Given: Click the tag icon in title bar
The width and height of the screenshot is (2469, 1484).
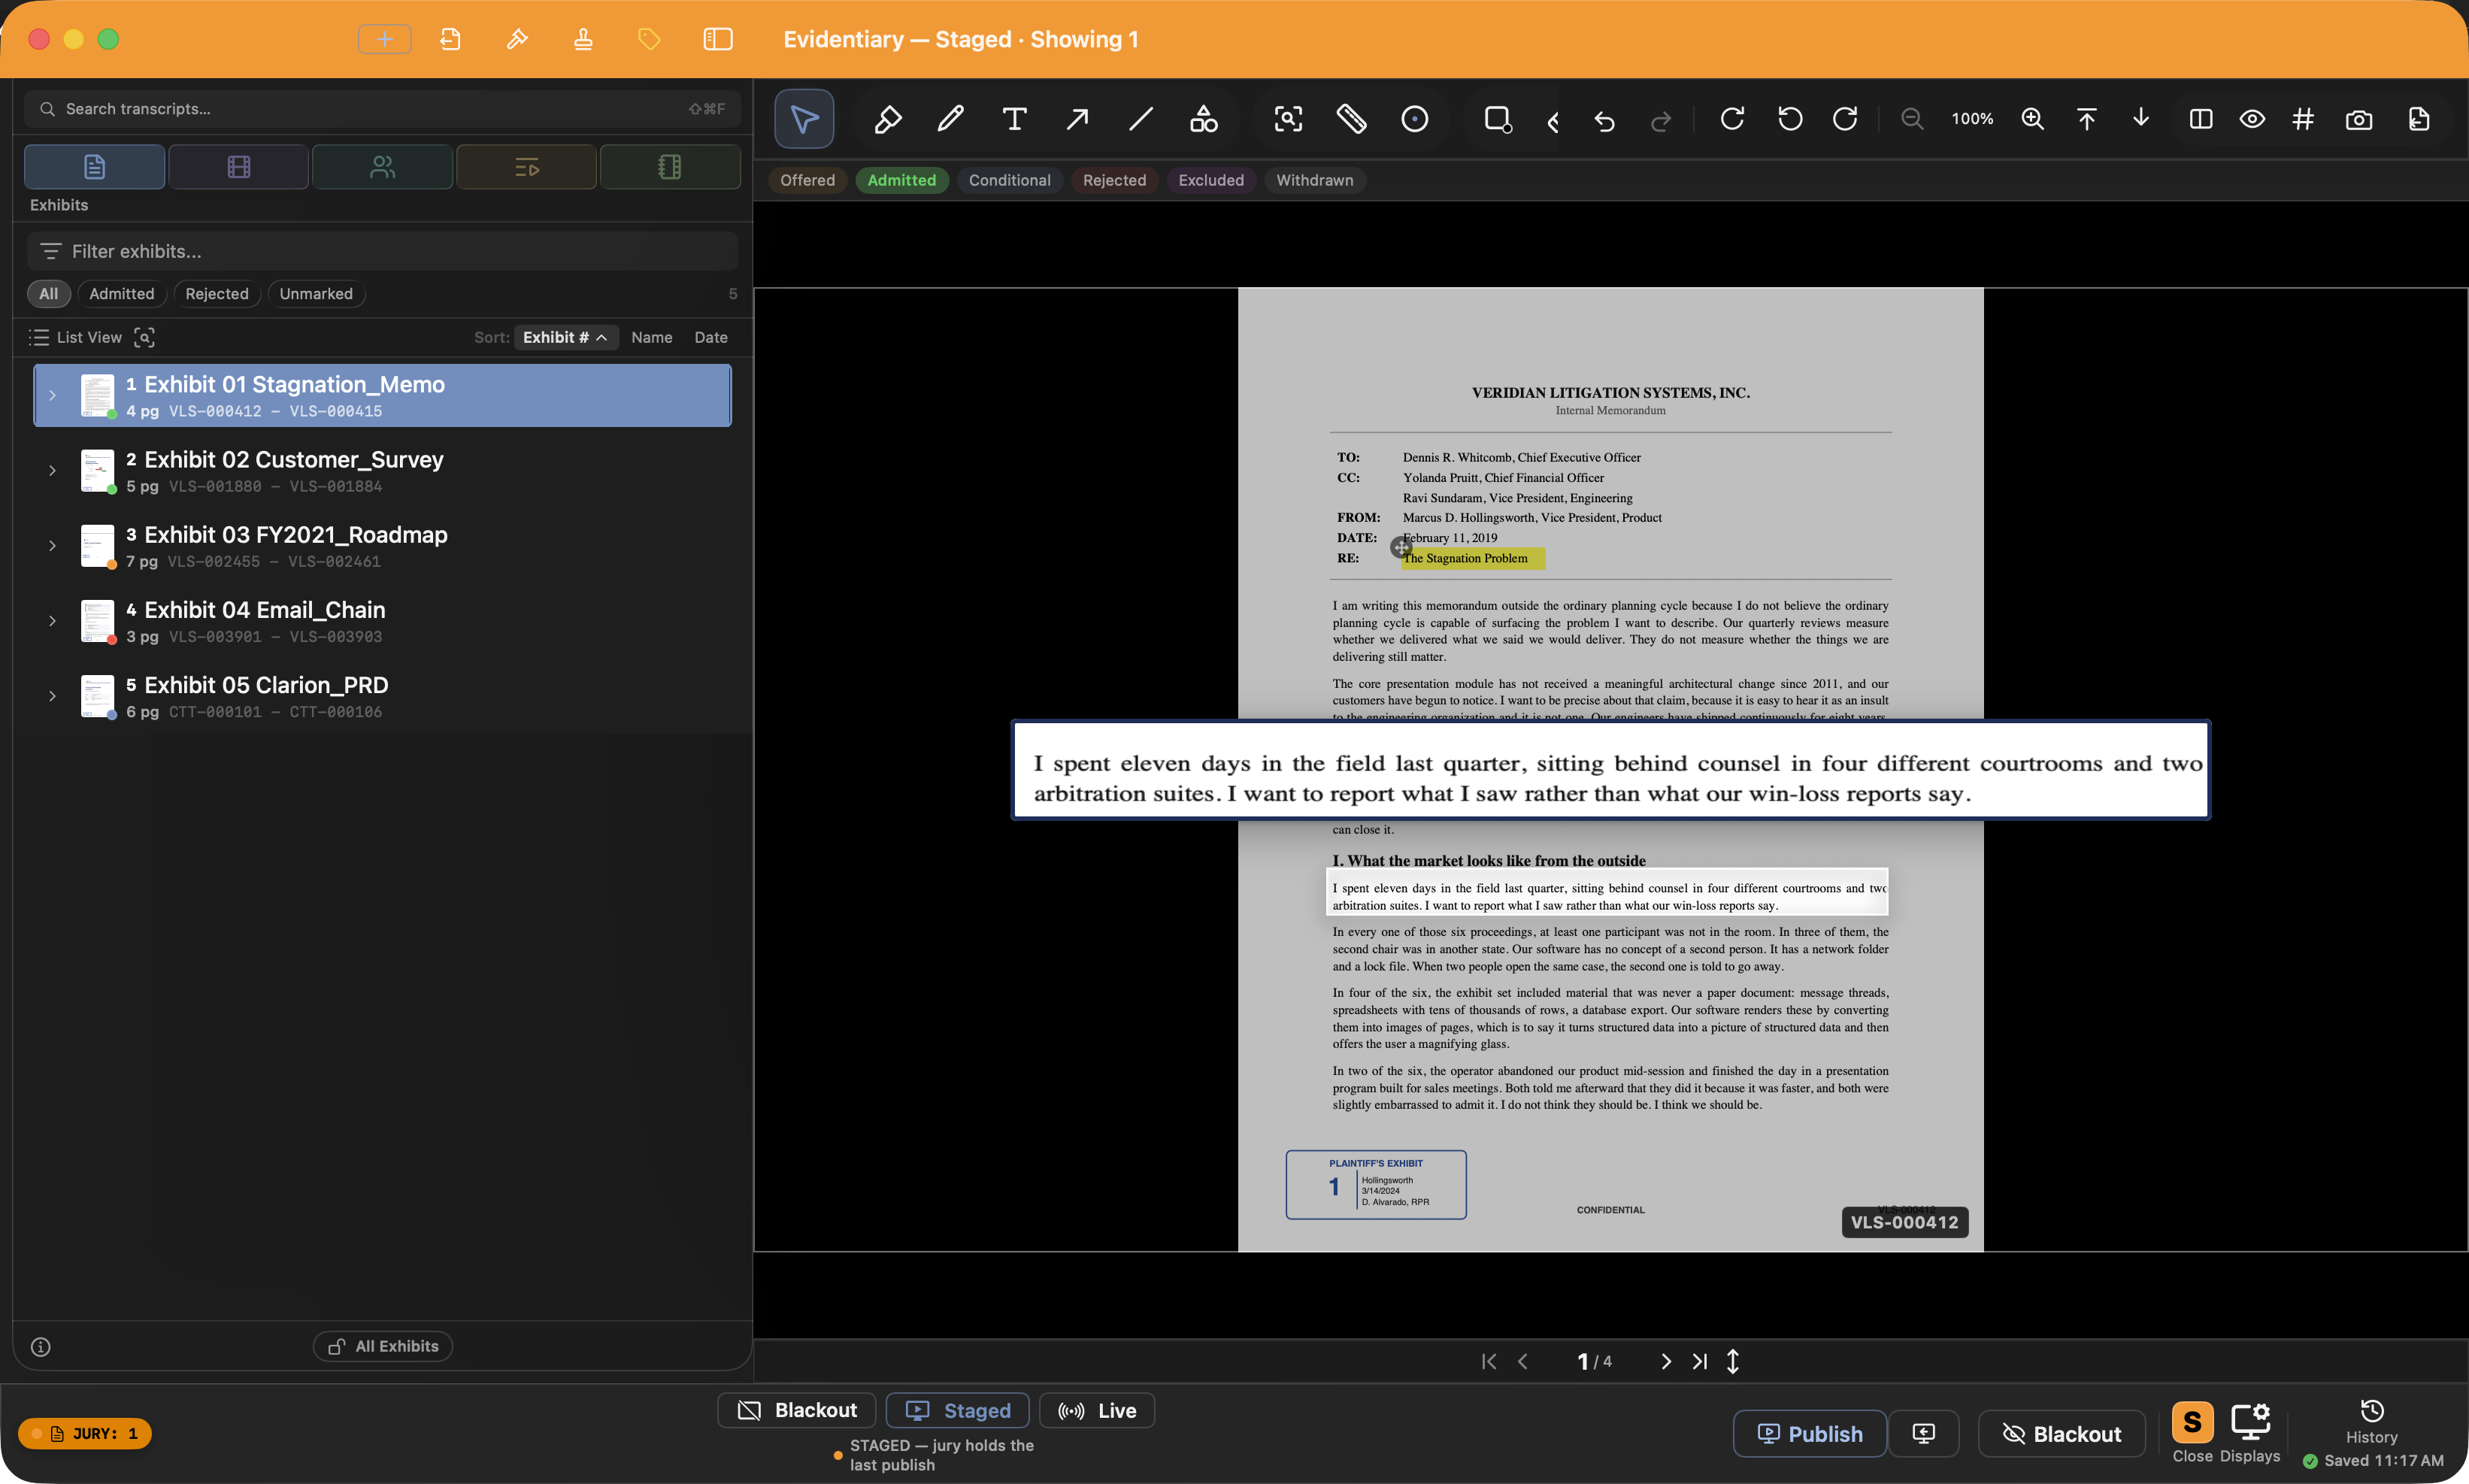Looking at the screenshot, I should point(649,39).
